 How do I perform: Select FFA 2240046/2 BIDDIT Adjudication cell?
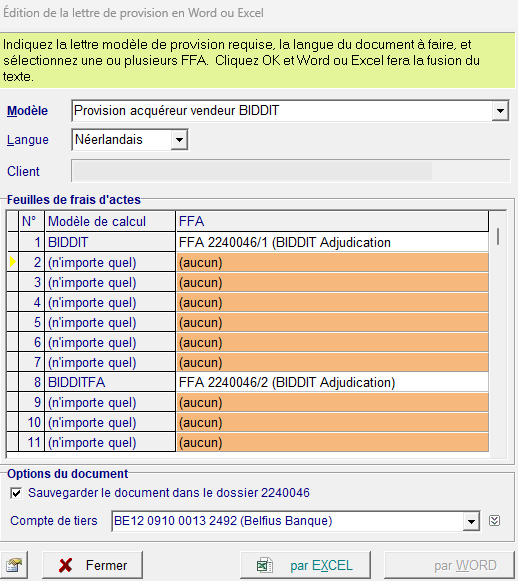[x=332, y=382]
